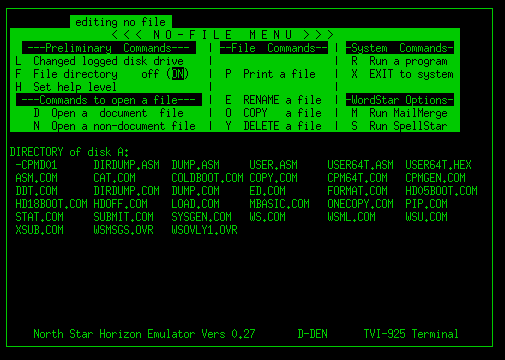Screen dimensions: 505x360
Task: Click file DIRDUMP.COM in directory
Action: [126, 191]
